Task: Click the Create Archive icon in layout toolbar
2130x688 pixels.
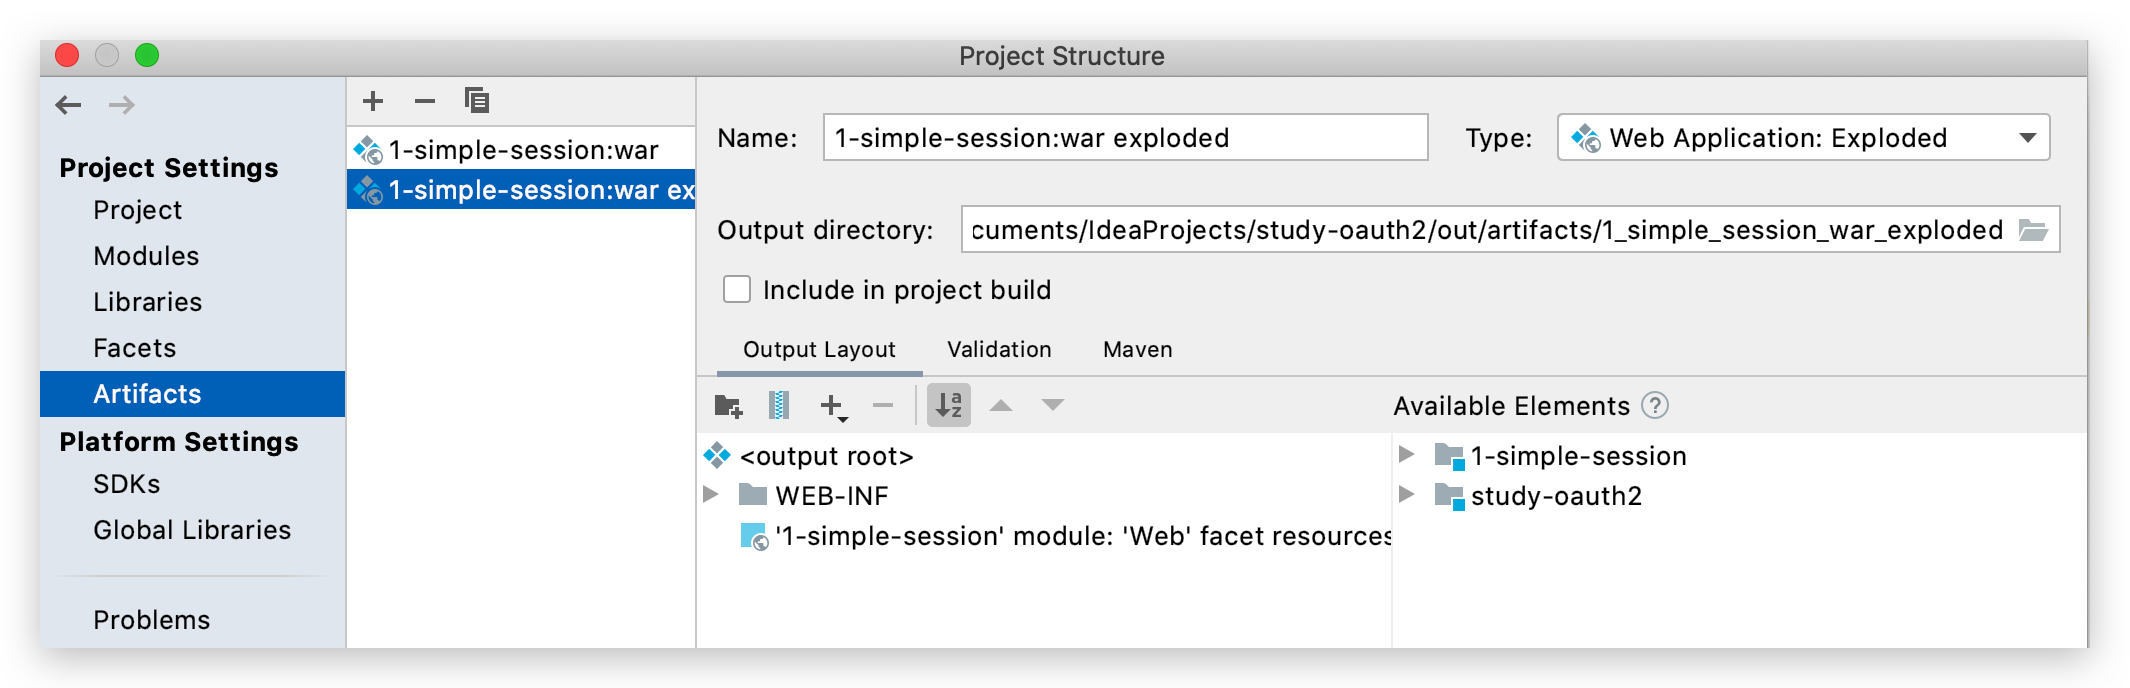Action: tap(778, 406)
